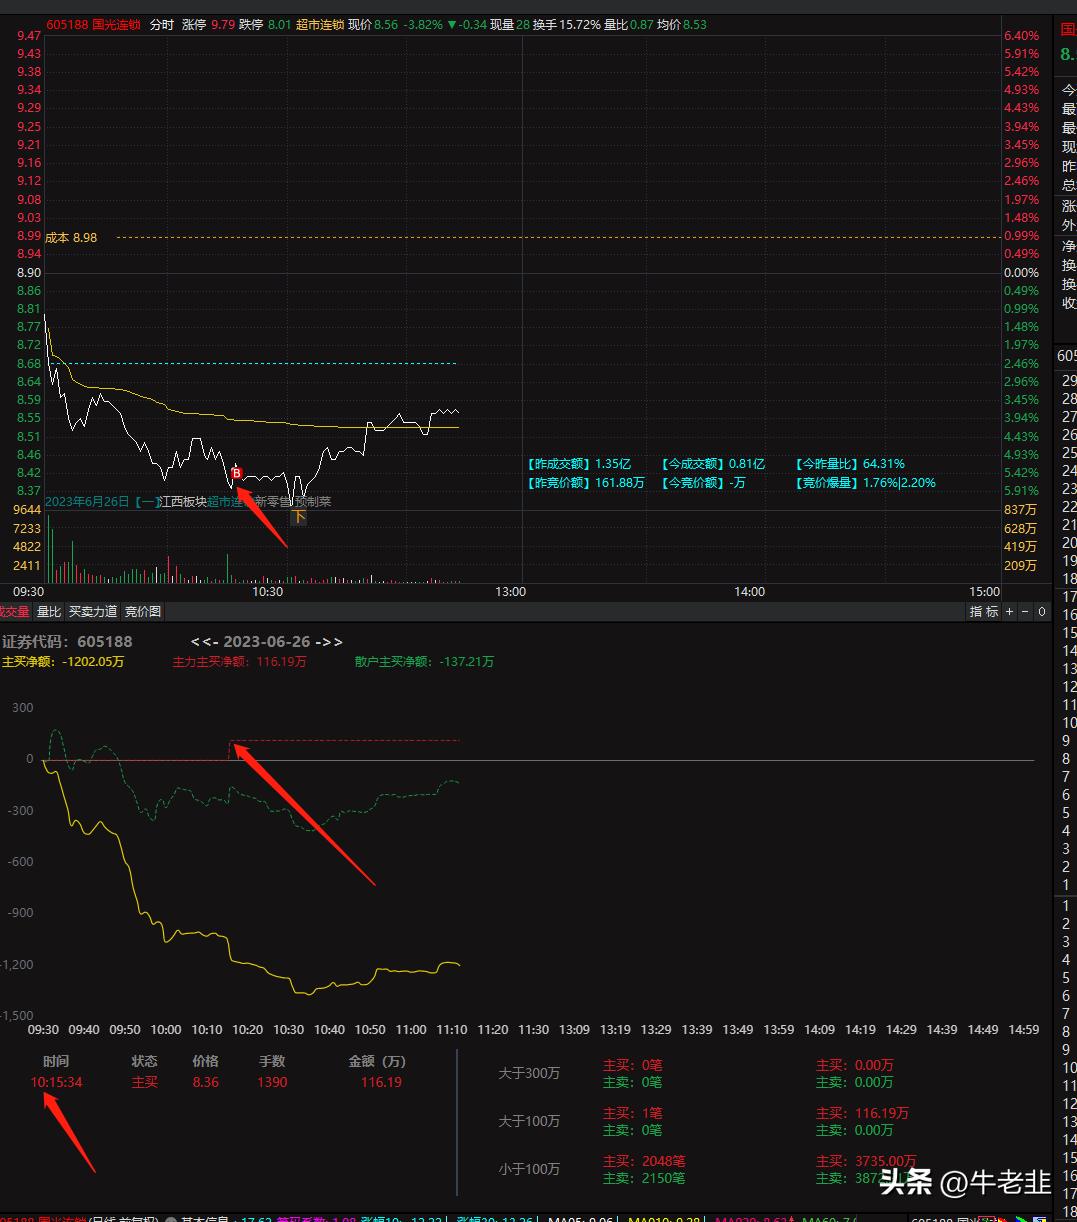Click the 手数 column header
This screenshot has width=1077, height=1222.
[x=271, y=1061]
